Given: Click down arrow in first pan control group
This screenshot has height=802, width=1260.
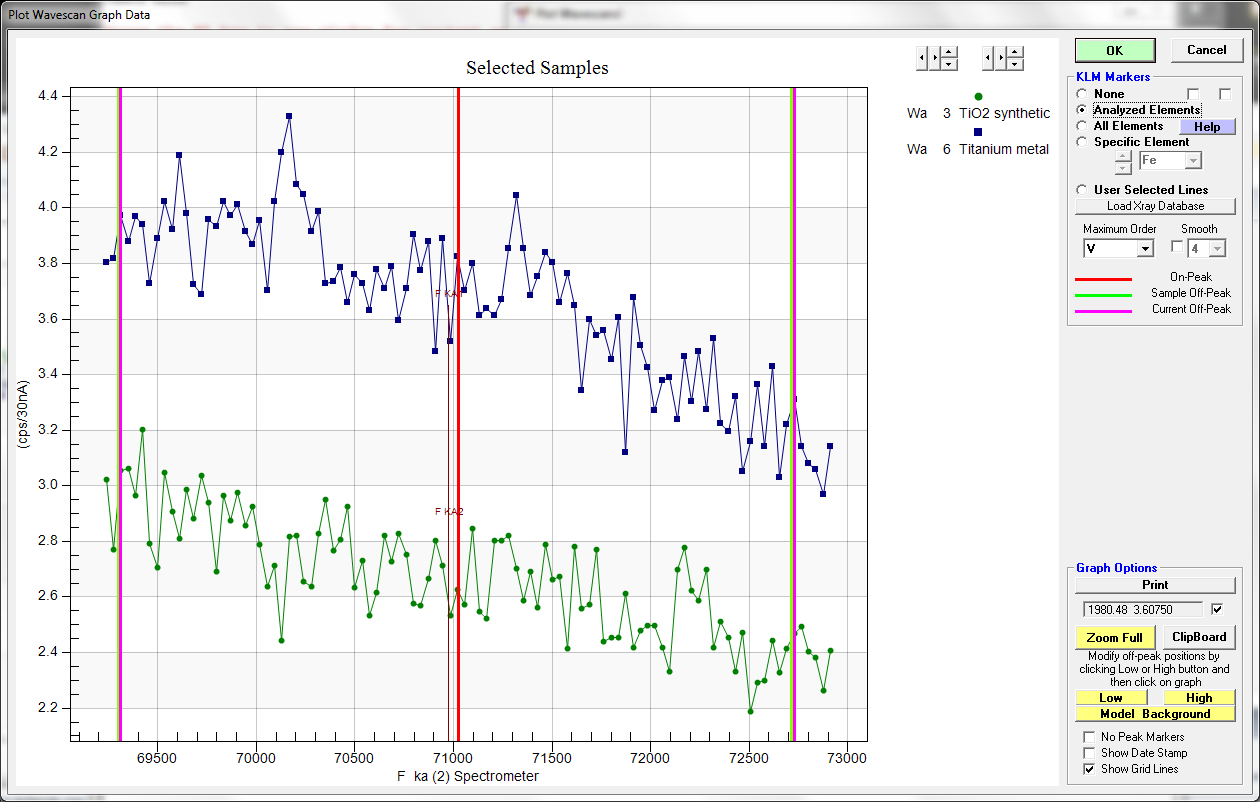Looking at the screenshot, I should pyautogui.click(x=949, y=64).
